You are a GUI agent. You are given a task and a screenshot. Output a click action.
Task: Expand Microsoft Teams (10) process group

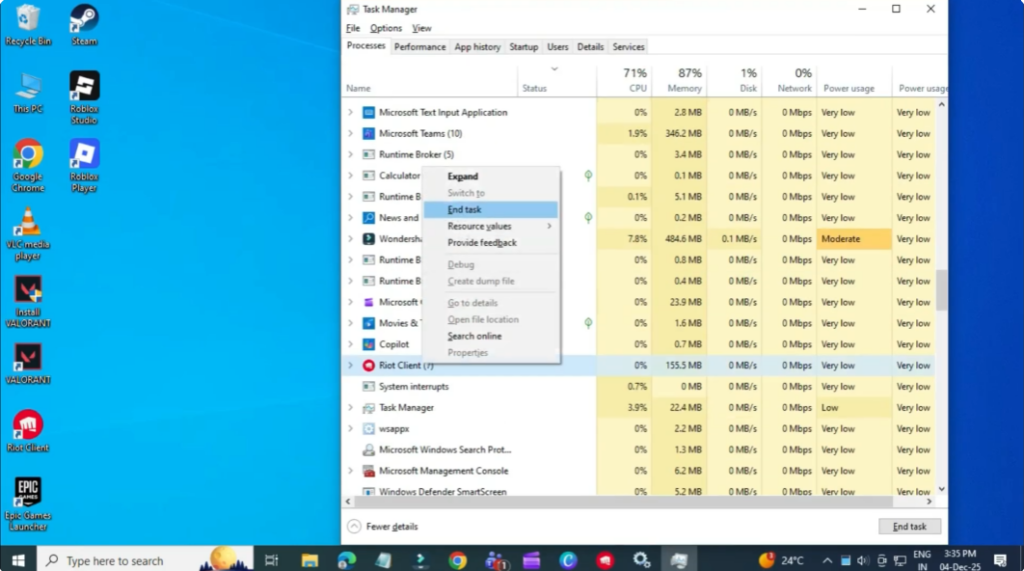pyautogui.click(x=350, y=133)
